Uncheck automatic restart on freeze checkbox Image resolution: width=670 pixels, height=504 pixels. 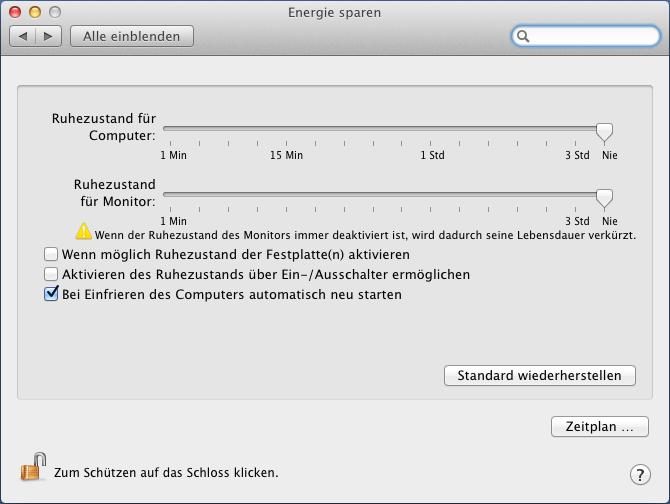pos(51,294)
